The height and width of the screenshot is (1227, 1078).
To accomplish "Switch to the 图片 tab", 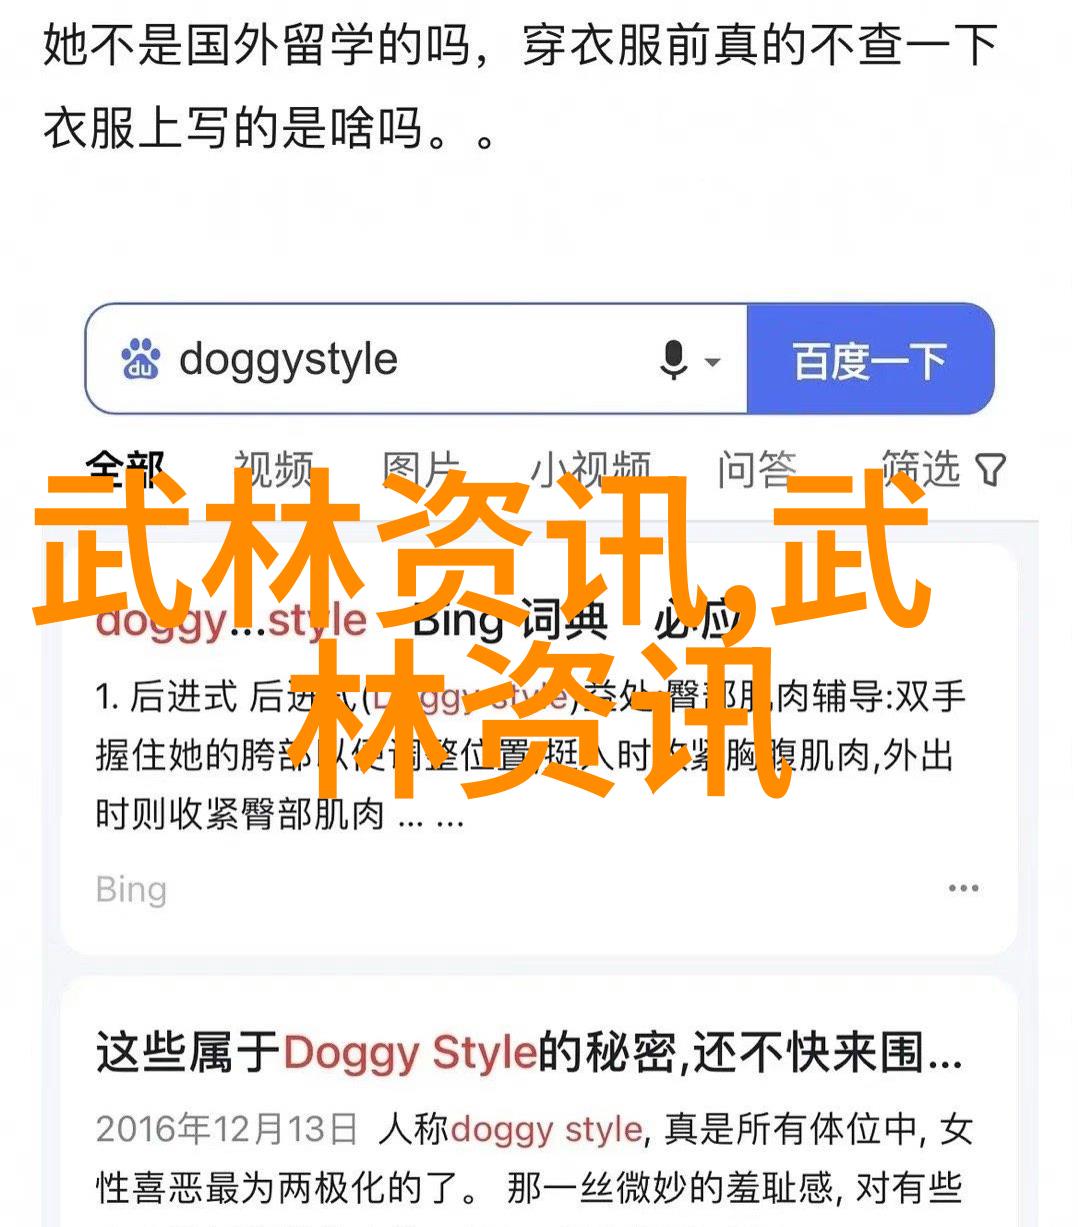I will coord(421,470).
